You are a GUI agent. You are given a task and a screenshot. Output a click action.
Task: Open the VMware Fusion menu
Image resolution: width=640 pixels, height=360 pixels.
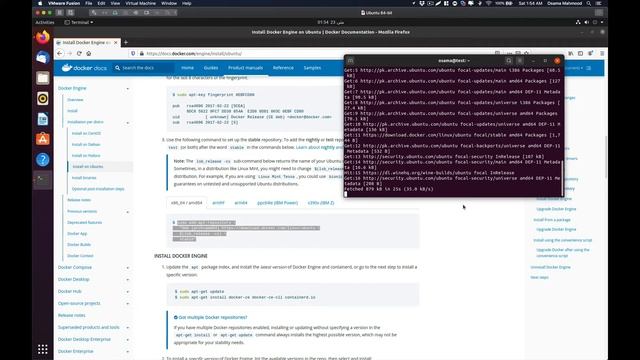click(64, 3)
